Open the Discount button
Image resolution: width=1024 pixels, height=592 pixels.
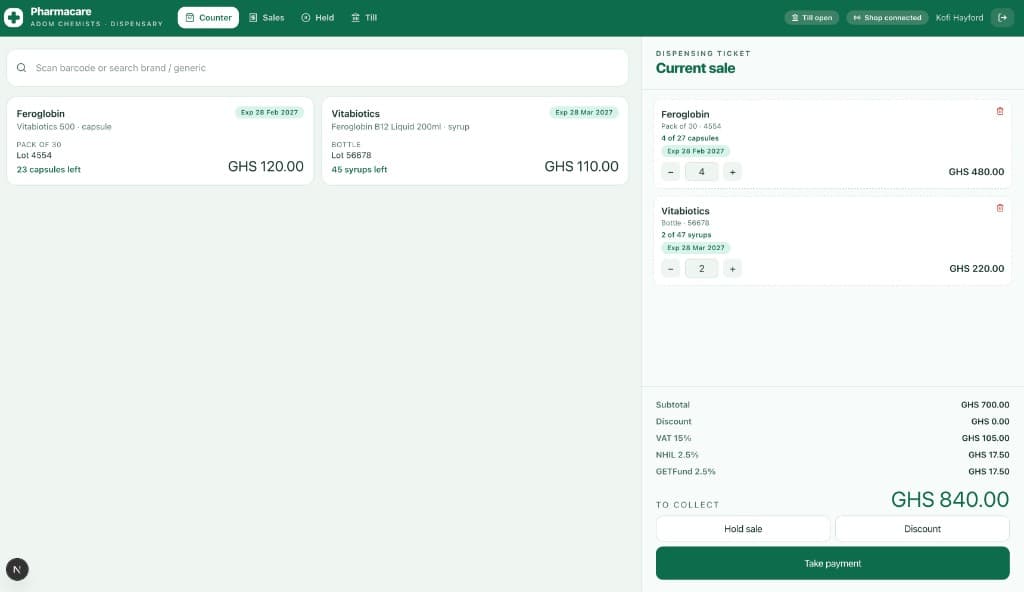922,529
